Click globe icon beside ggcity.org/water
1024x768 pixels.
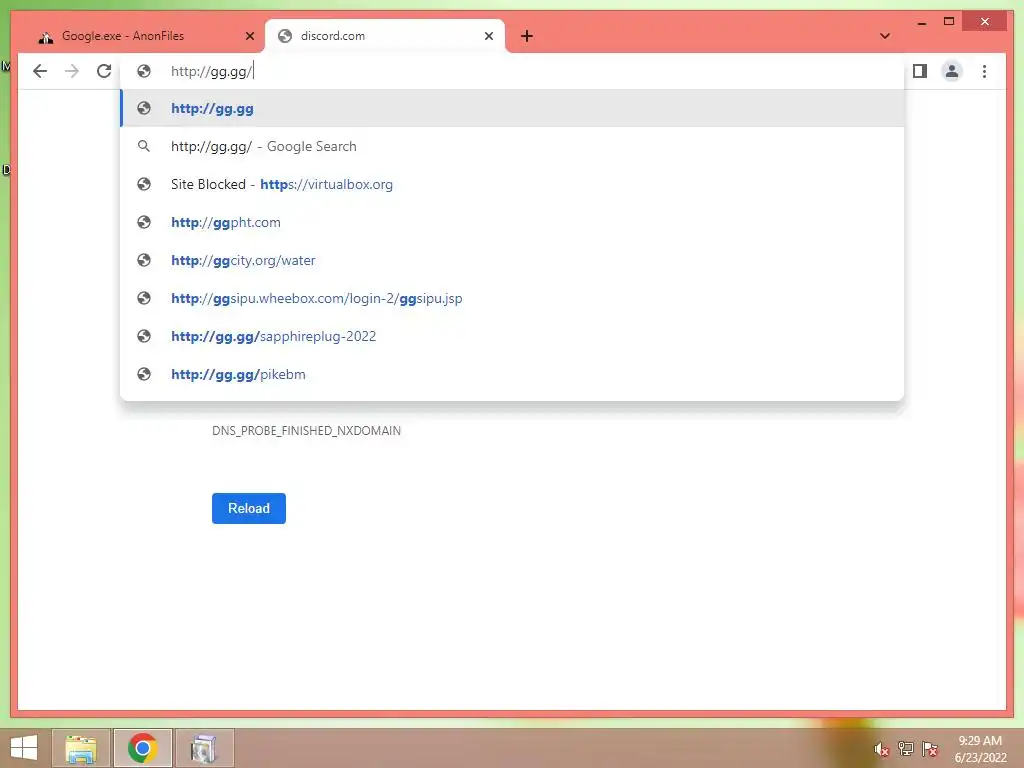tap(144, 260)
